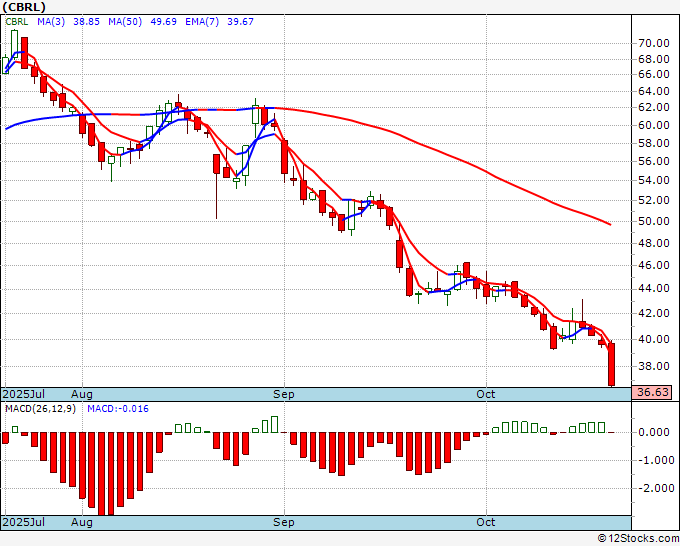Click the 64.00 price axis label
The image size is (680, 546).
click(654, 92)
